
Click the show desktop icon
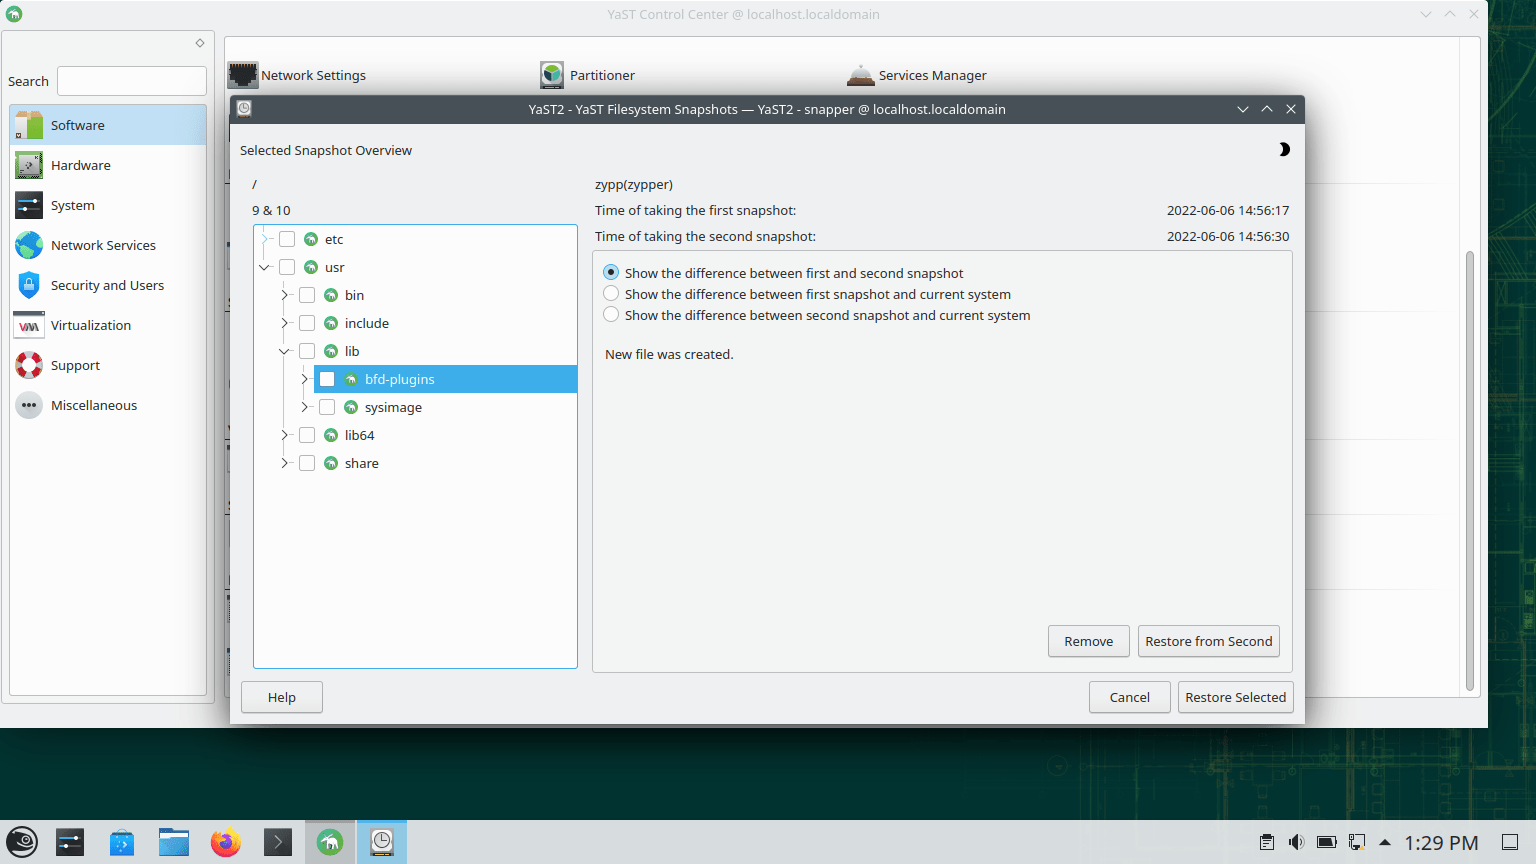(1510, 842)
